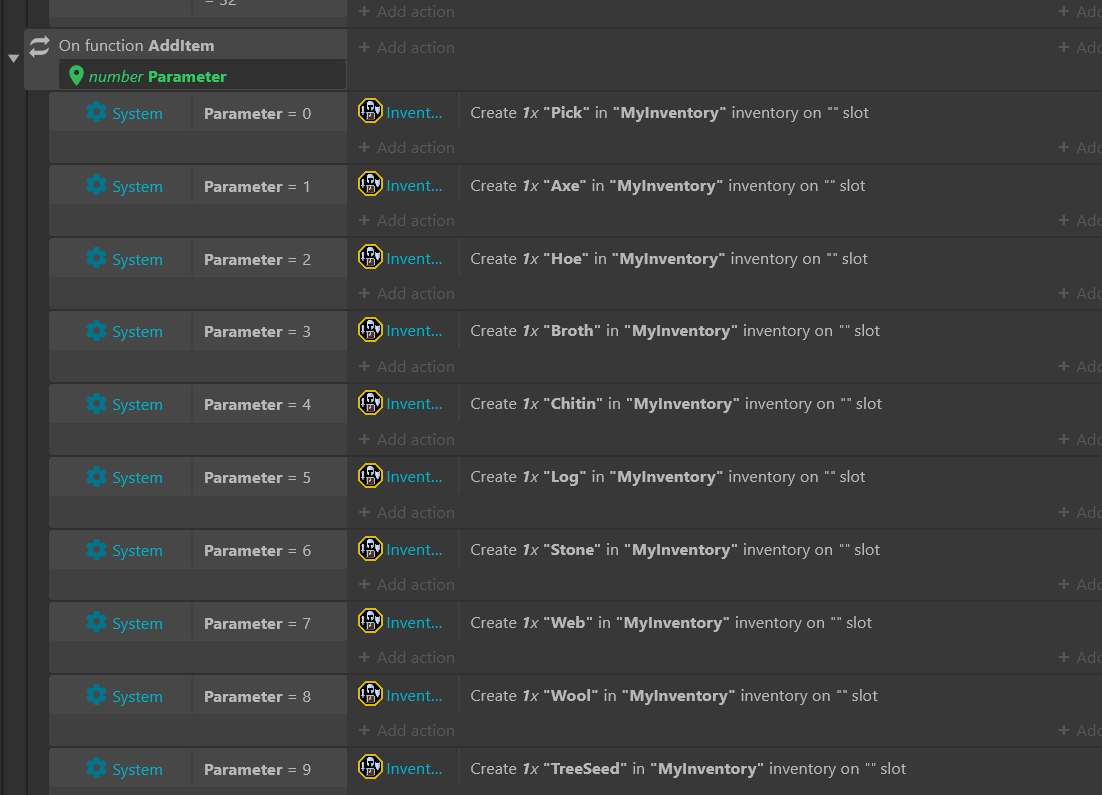
Task: Select the 'Parameter = 8' condition
Action: pyautogui.click(x=257, y=697)
